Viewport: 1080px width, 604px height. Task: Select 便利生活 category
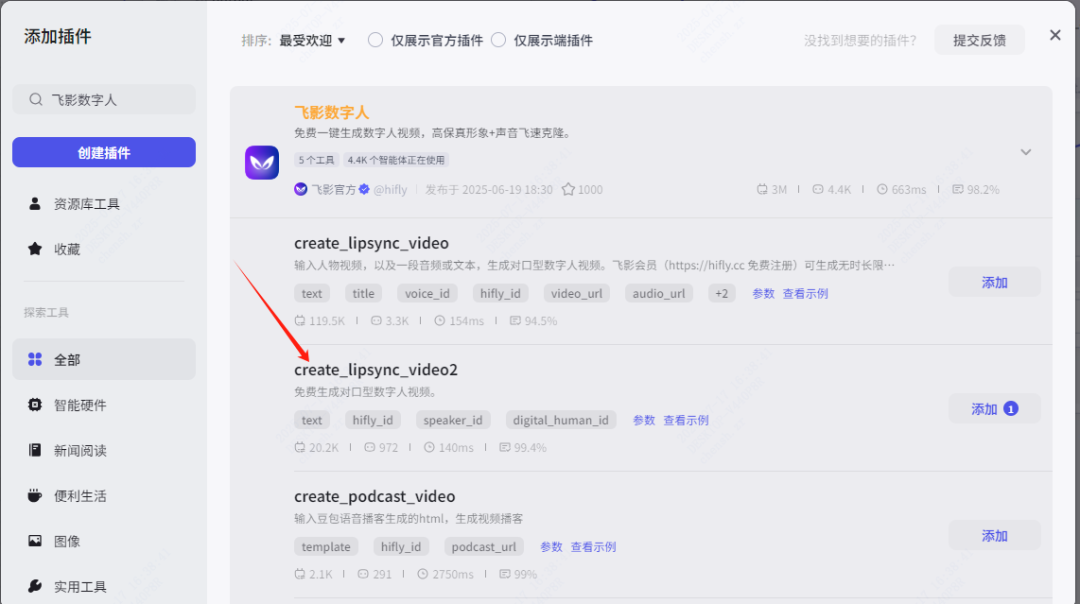tap(104, 496)
